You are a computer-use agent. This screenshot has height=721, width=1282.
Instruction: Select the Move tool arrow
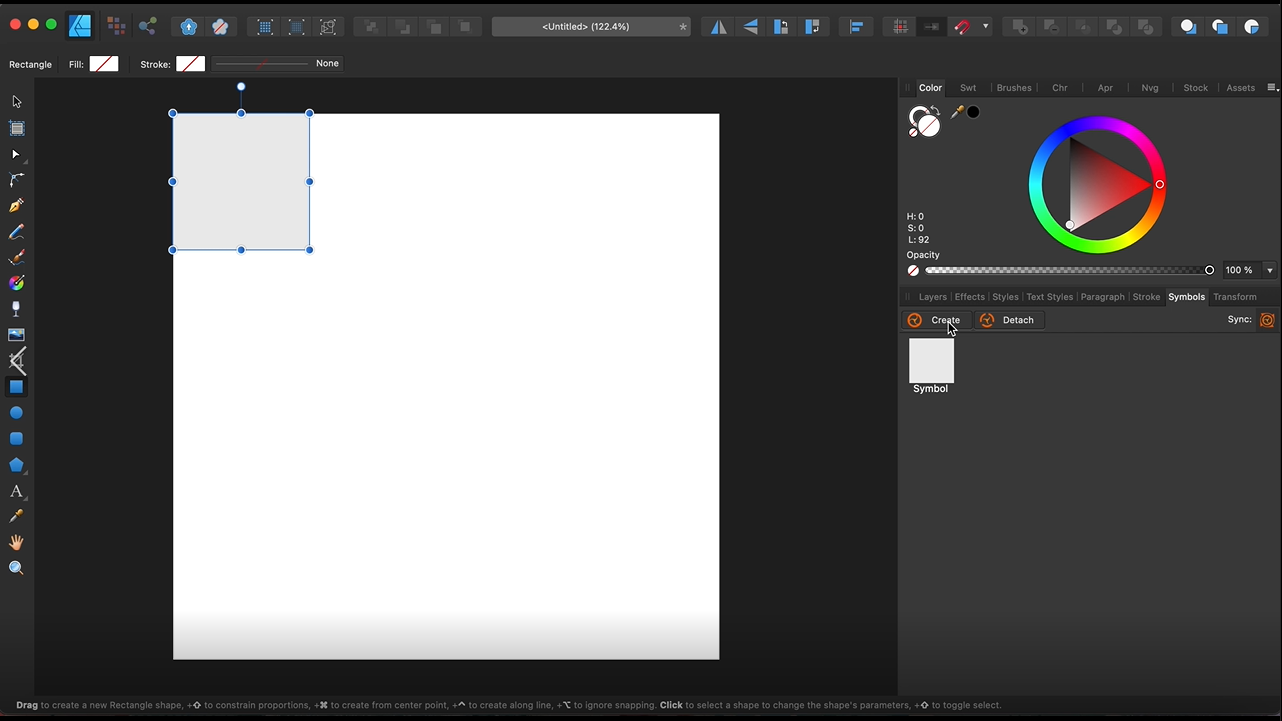pos(16,102)
